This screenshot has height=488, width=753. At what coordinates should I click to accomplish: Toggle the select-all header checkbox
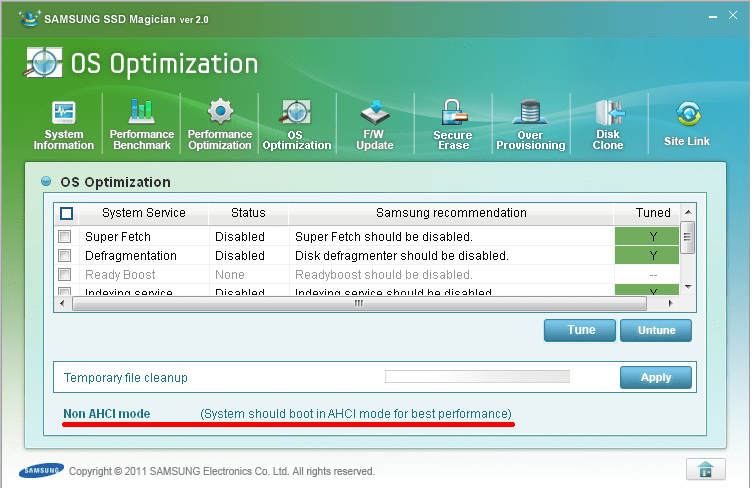[x=66, y=213]
